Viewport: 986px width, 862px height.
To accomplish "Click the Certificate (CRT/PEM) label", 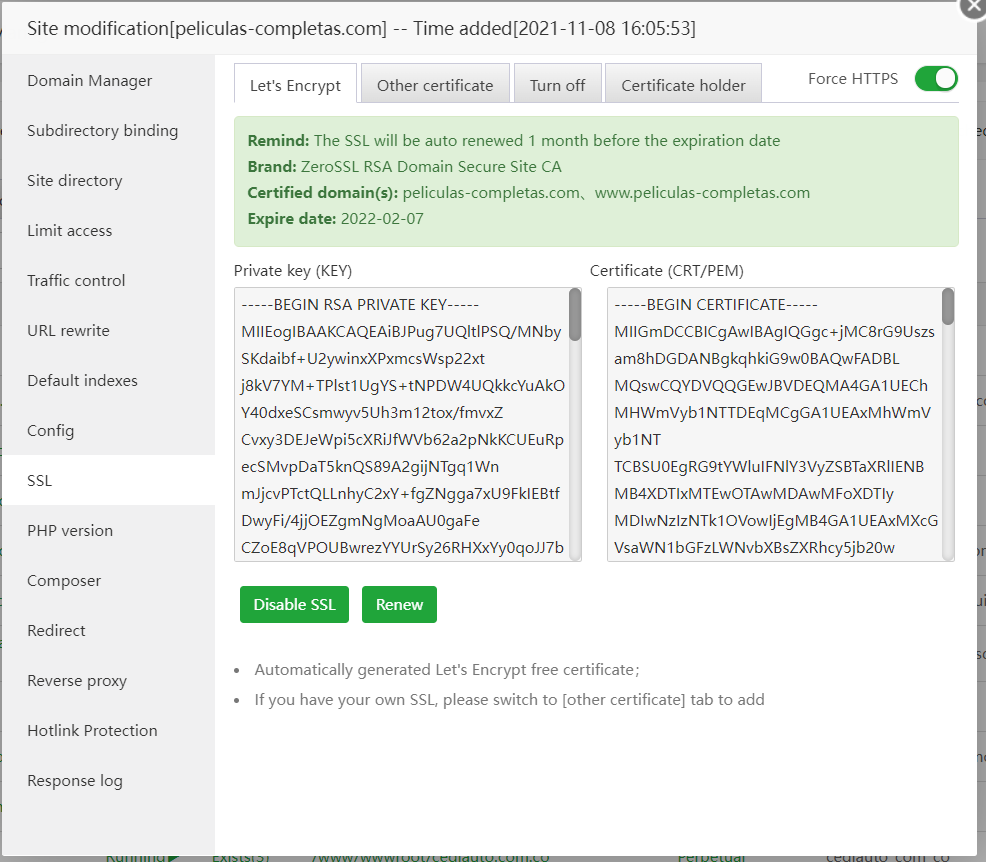I will click(x=667, y=271).
